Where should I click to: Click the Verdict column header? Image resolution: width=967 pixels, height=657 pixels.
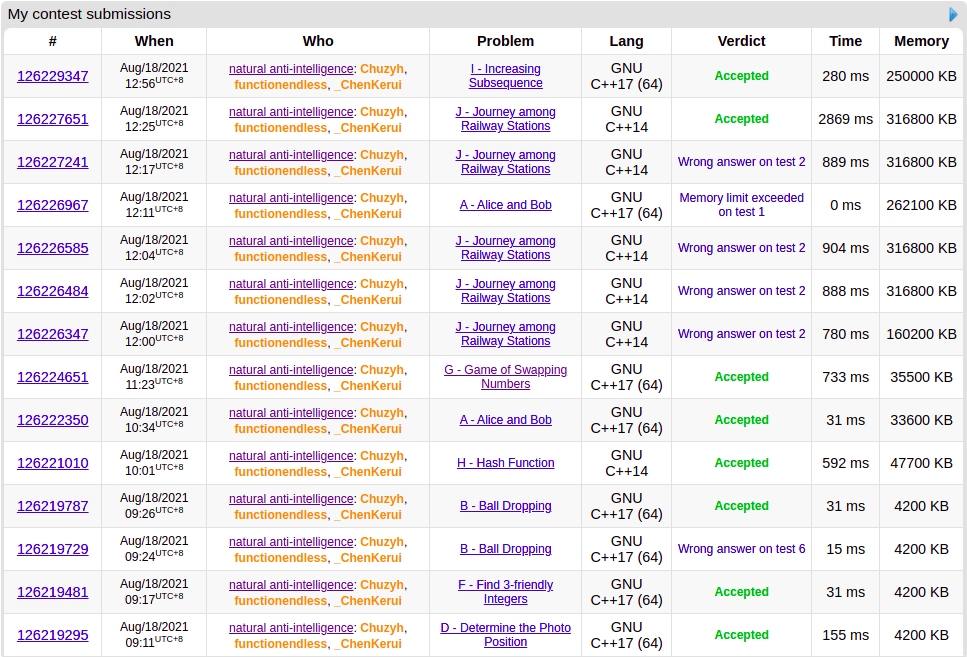(x=741, y=41)
